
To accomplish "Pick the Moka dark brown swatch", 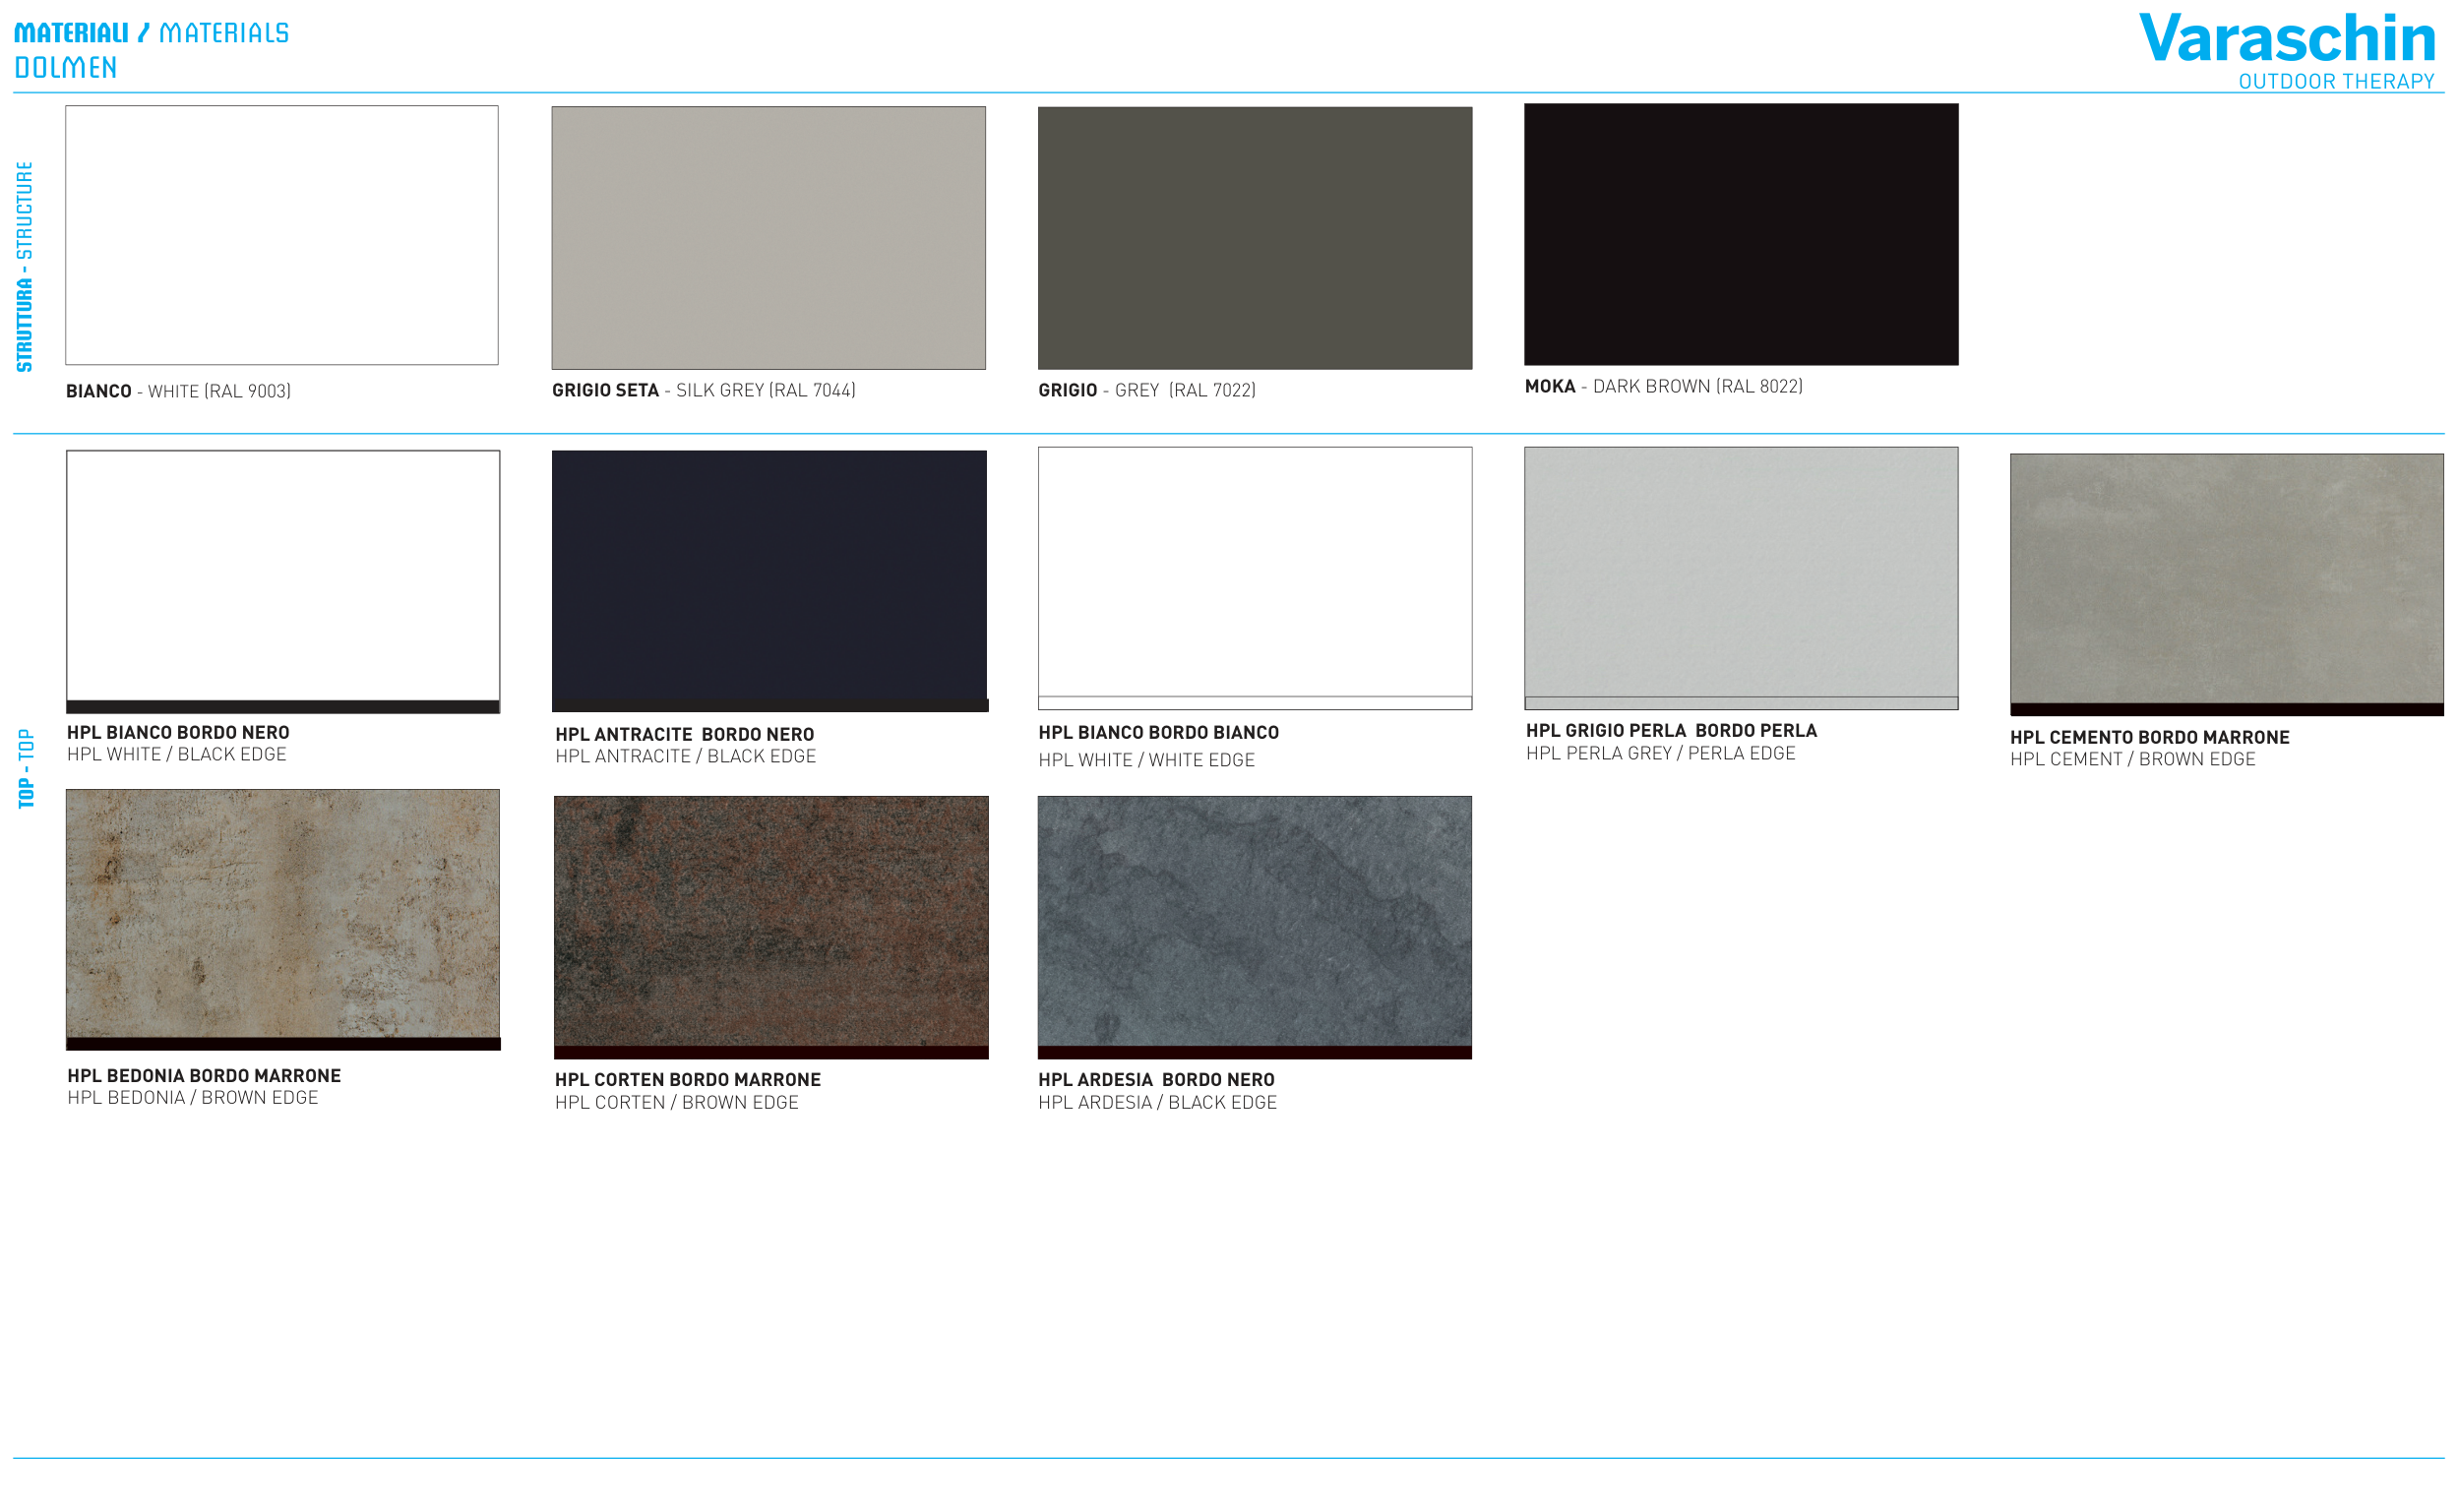I will [1740, 234].
